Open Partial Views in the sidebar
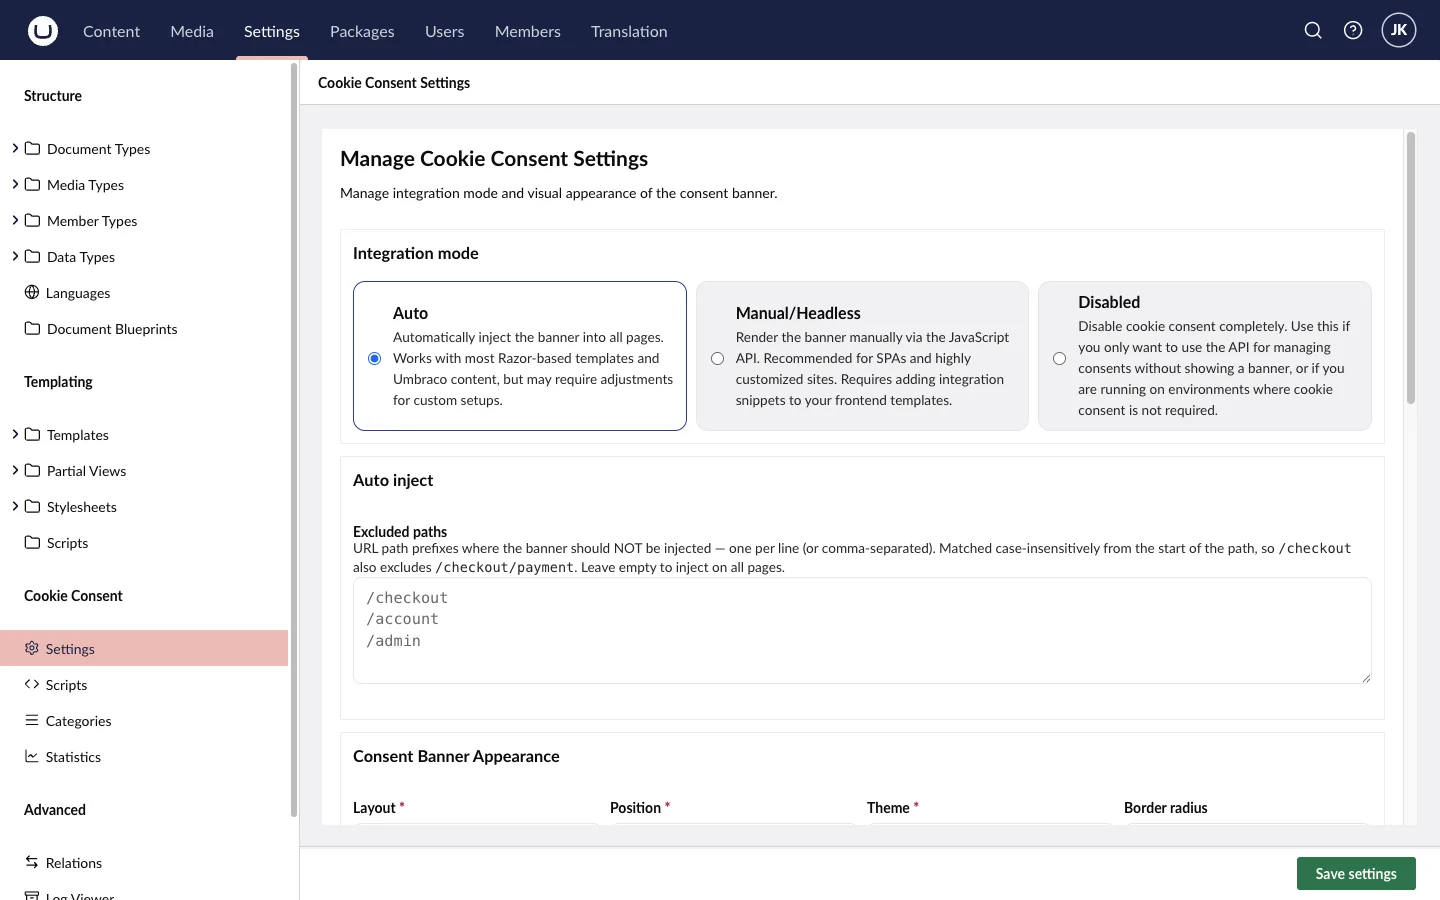 pos(86,471)
